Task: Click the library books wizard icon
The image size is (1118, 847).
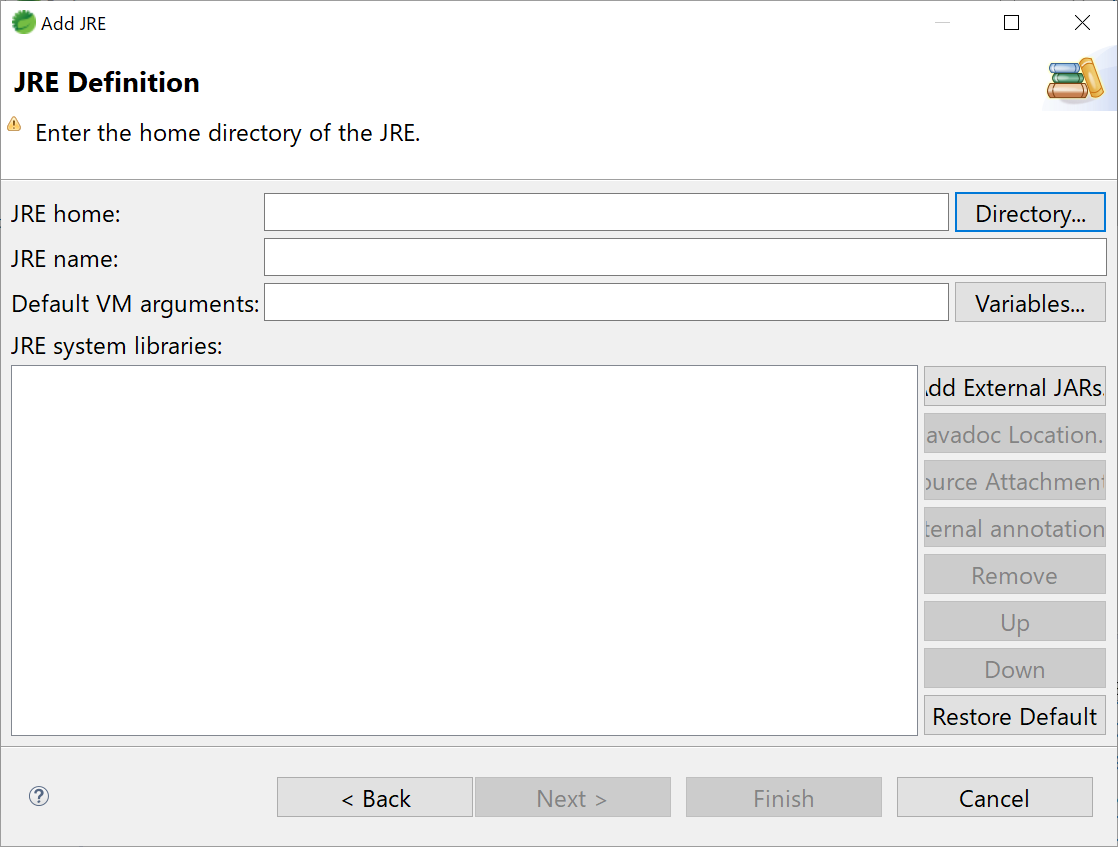Action: [1075, 78]
